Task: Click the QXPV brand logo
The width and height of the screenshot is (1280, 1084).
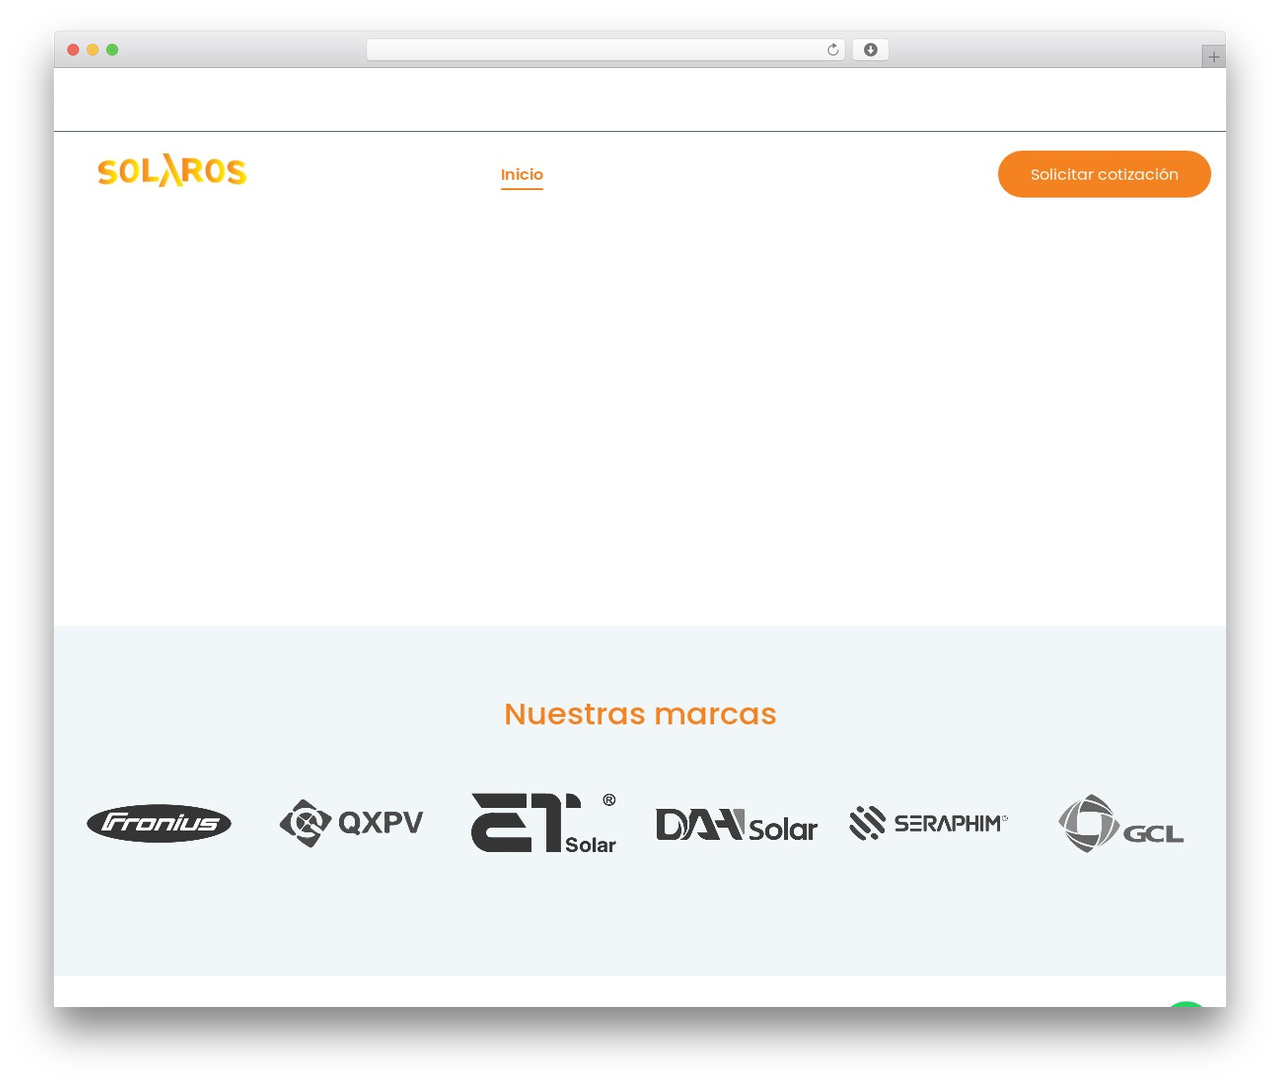Action: click(x=351, y=823)
